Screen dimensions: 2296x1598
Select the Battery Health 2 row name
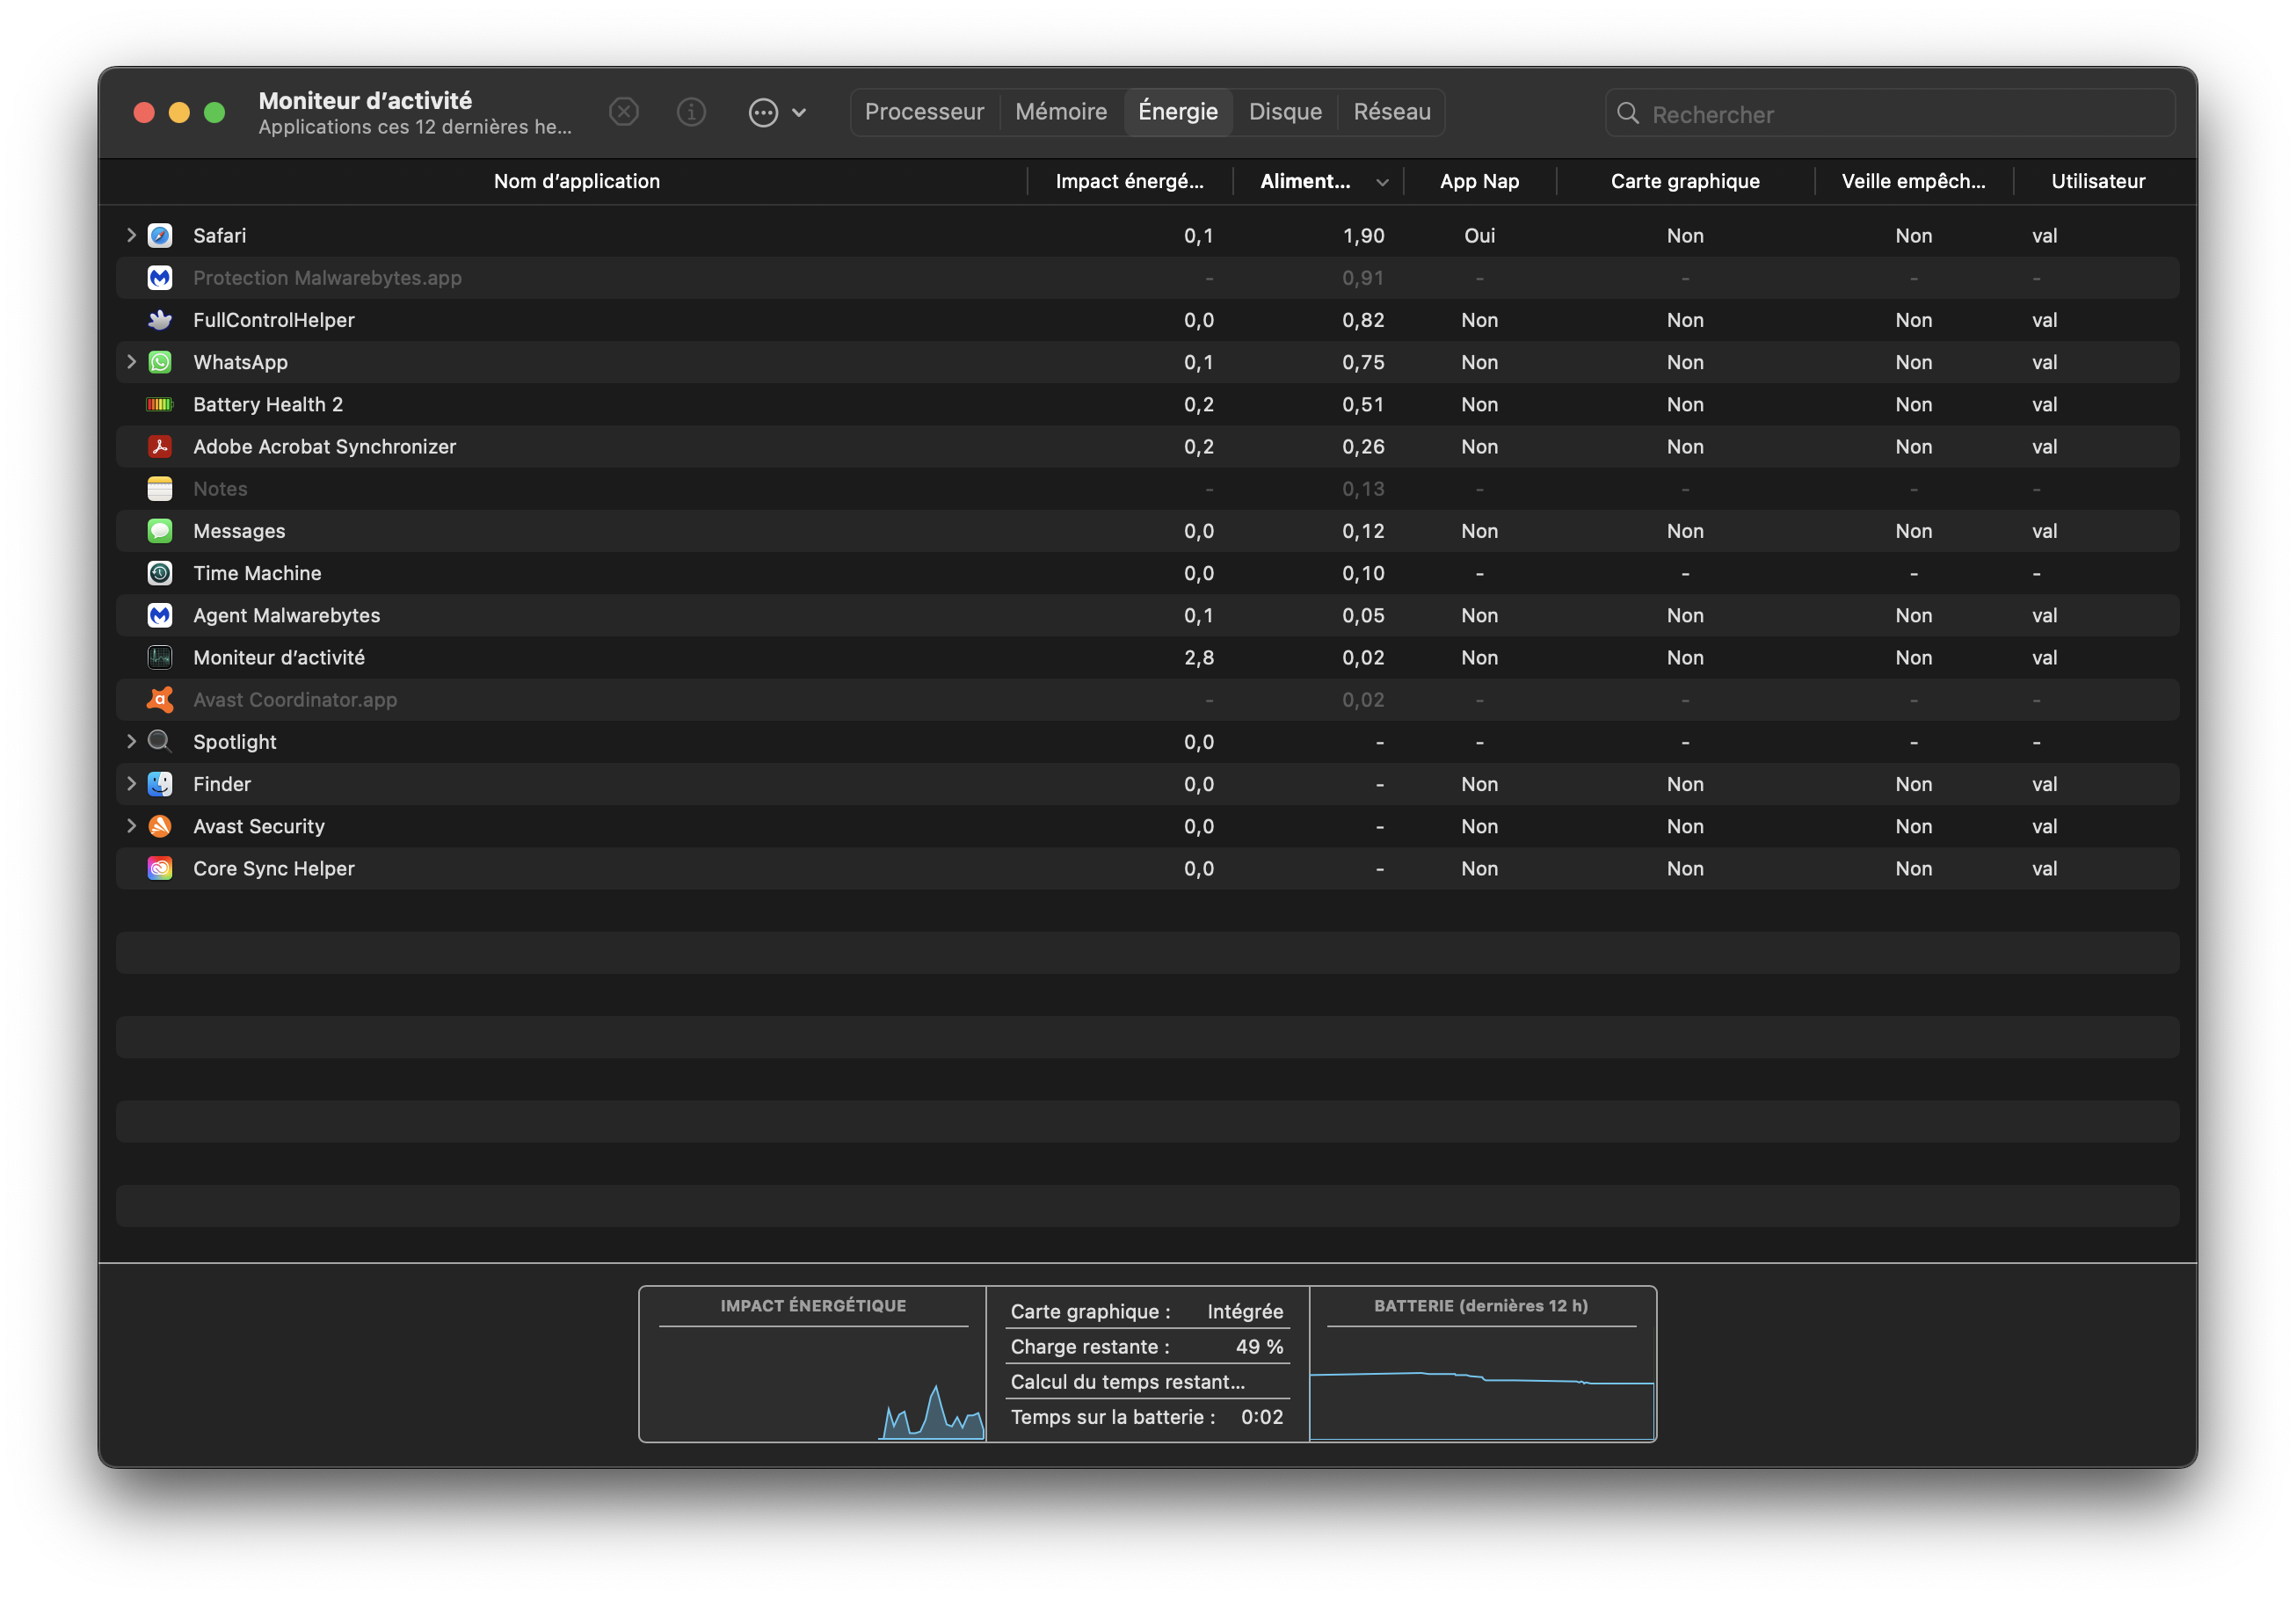[268, 405]
